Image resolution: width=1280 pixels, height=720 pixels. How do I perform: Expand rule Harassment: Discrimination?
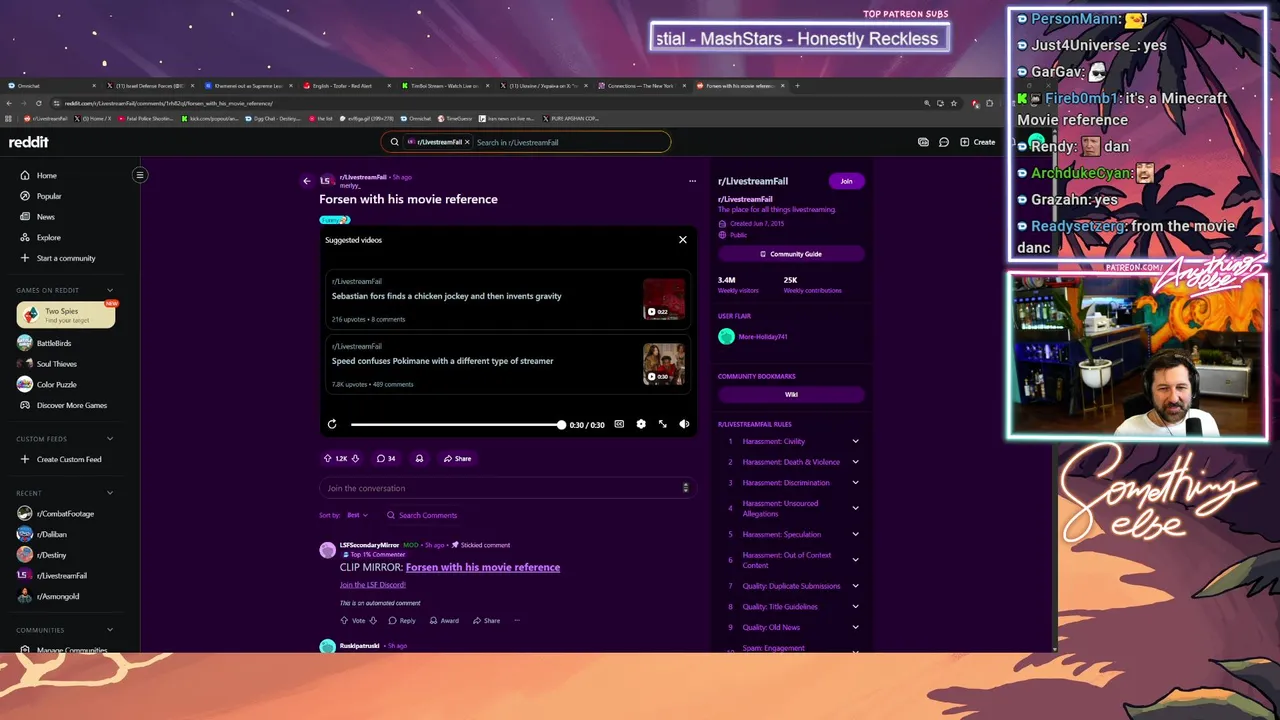click(x=855, y=483)
